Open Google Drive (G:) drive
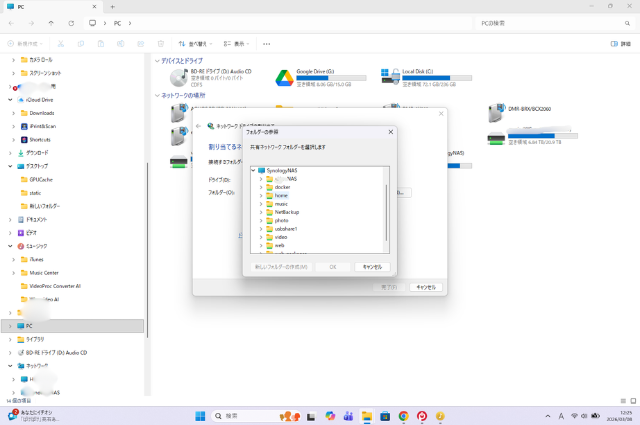The width and height of the screenshot is (640, 425). 283,76
